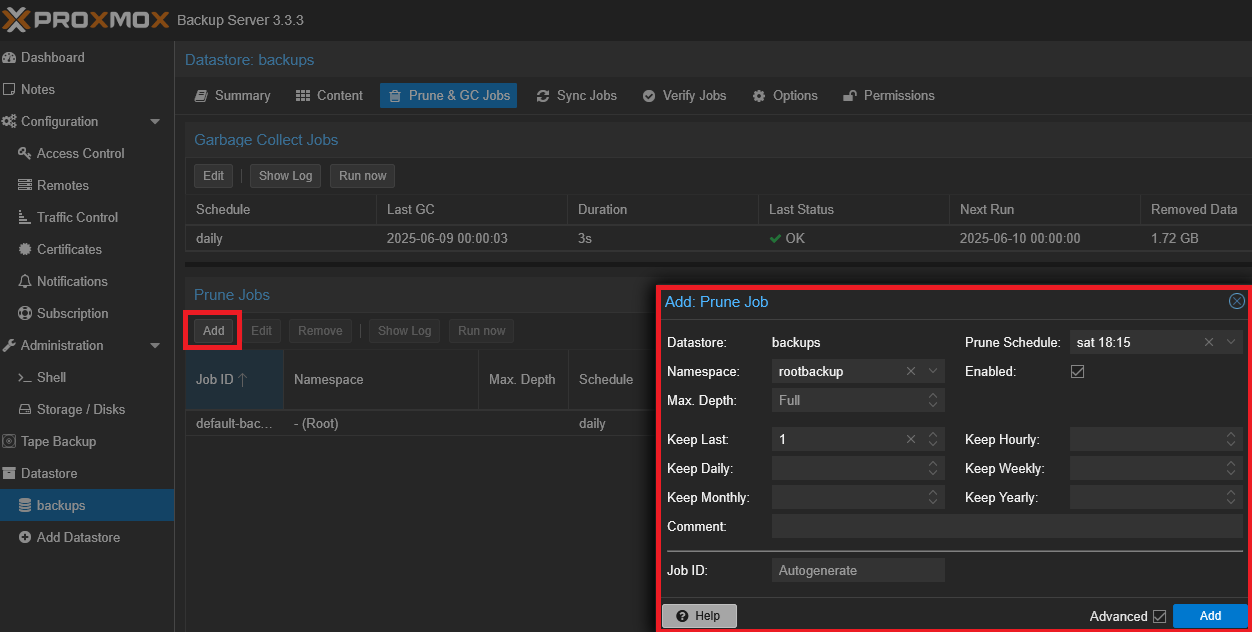
Task: Switch to the Options tab
Action: click(x=785, y=96)
